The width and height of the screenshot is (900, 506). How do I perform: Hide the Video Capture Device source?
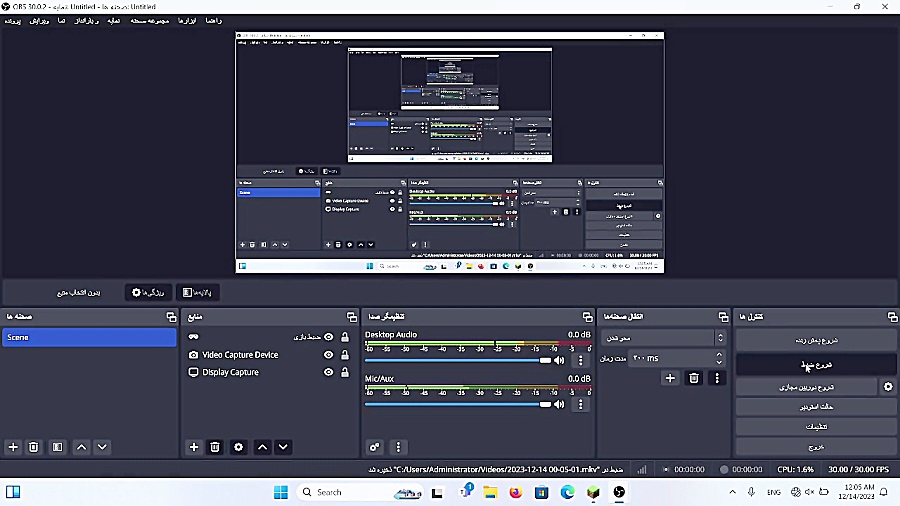click(328, 355)
